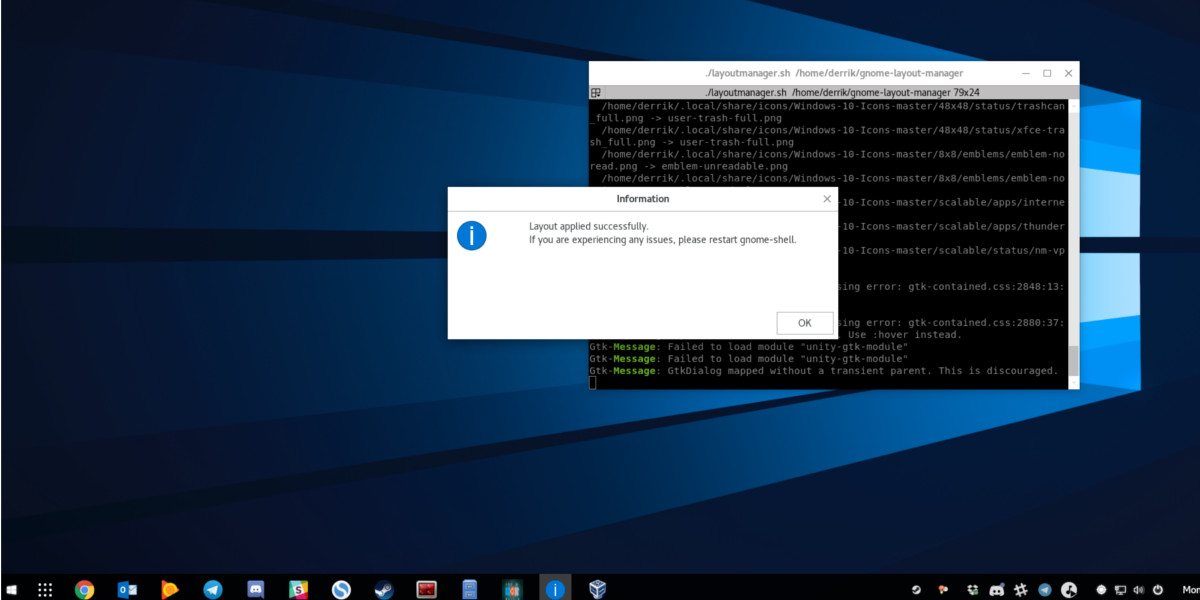Screen dimensions: 1200x600
Task: Open Google Play Music from the taskbar
Action: 171,590
